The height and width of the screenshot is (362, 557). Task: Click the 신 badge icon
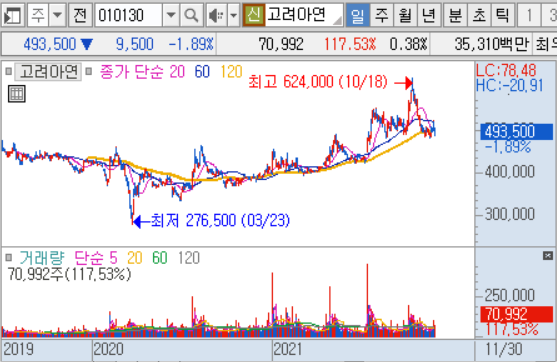[254, 15]
